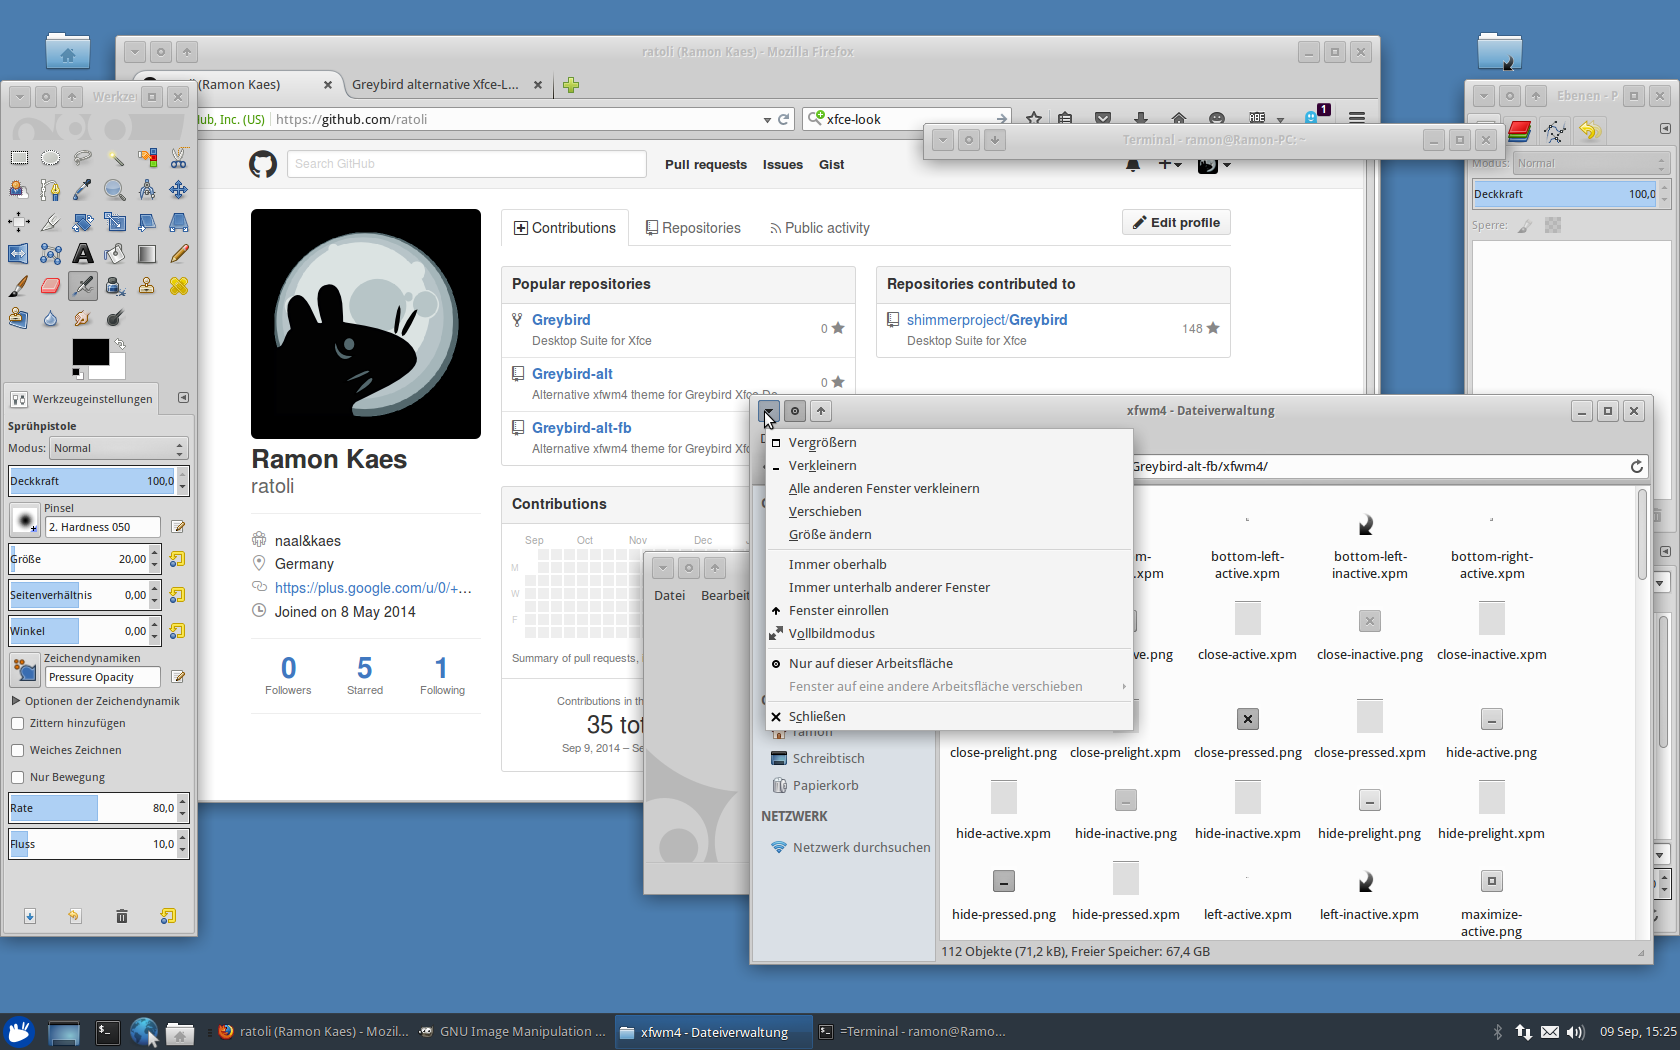Adjust Deckkraft slider in Ebenen panel
This screenshot has height=1050, width=1680.
click(1565, 194)
